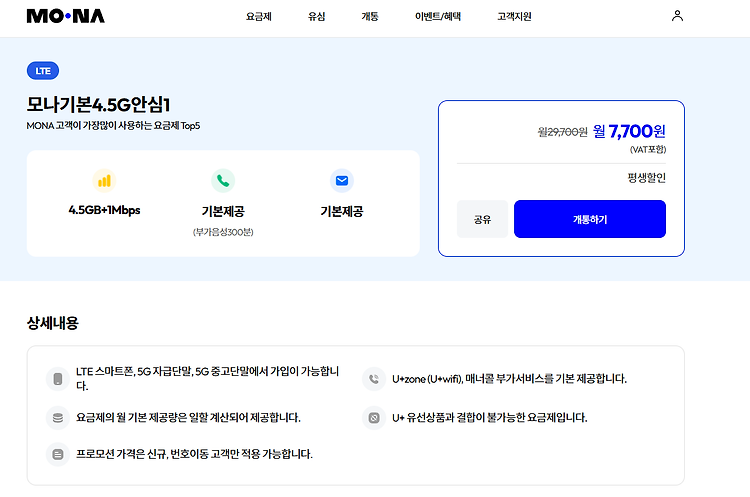Click the 공유 share button
750x497 pixels.
tap(482, 219)
